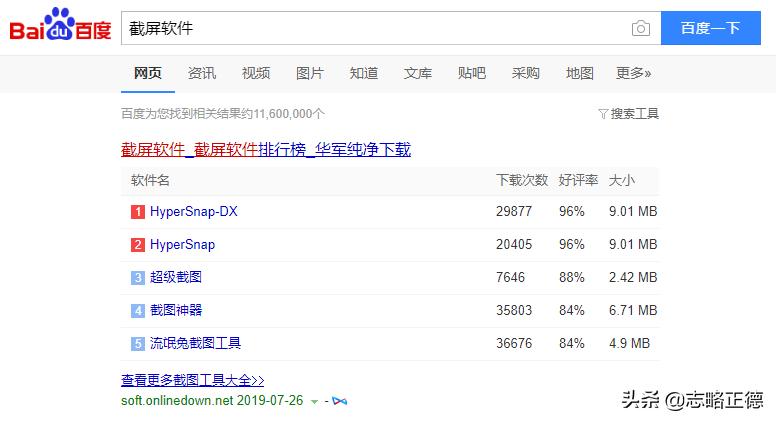The width and height of the screenshot is (776, 422).
Task: Click the blue snapshot icon after the URL
Action: 340,401
